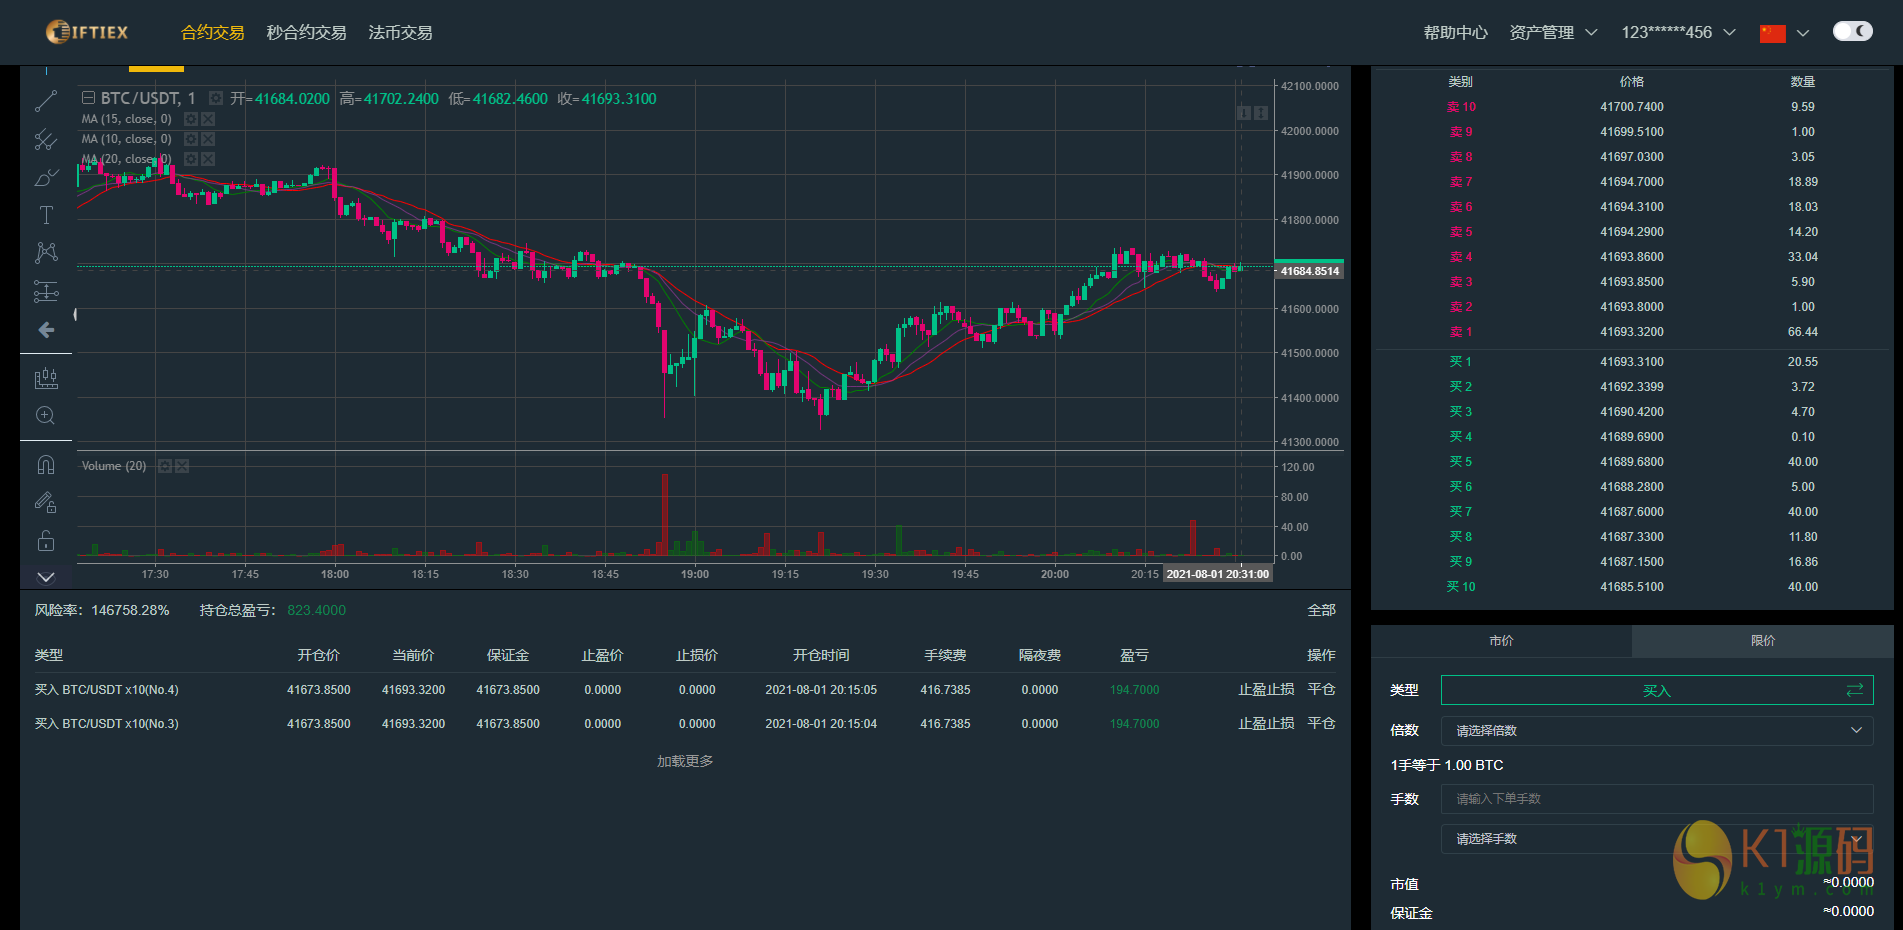Select the trend line drawing tool
Viewport: 1903px width, 930px height.
(x=46, y=101)
